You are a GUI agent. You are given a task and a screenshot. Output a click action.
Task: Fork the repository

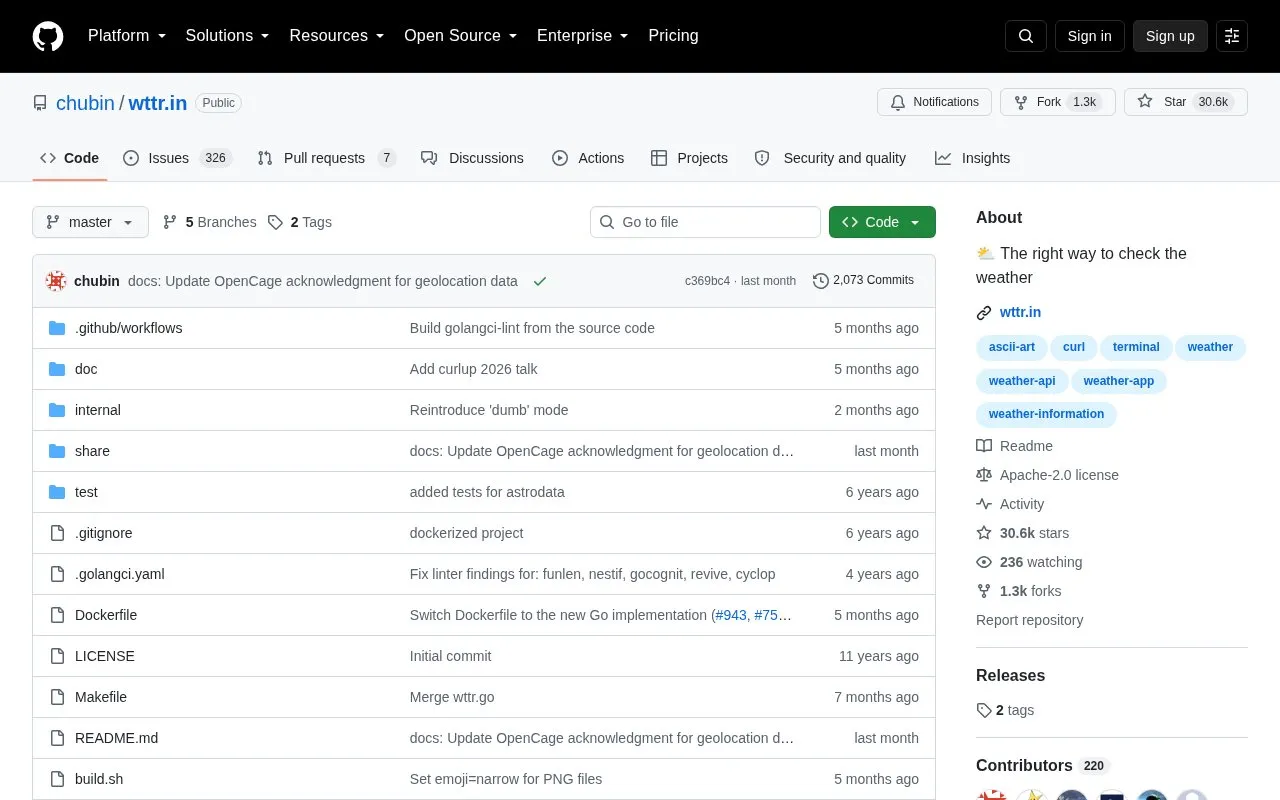[1057, 102]
